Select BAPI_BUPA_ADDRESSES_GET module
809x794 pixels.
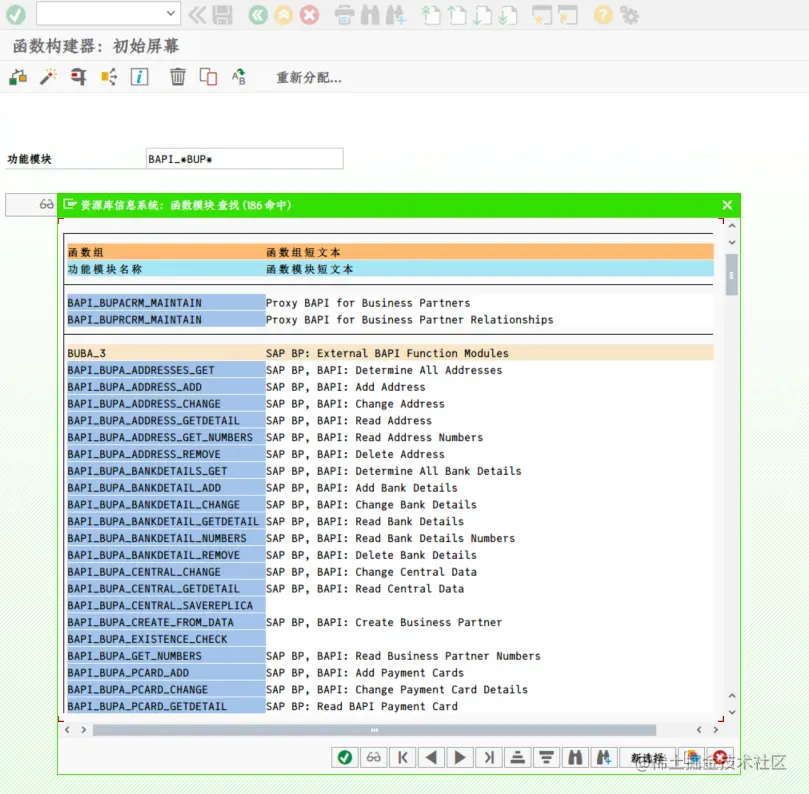[x=166, y=370]
